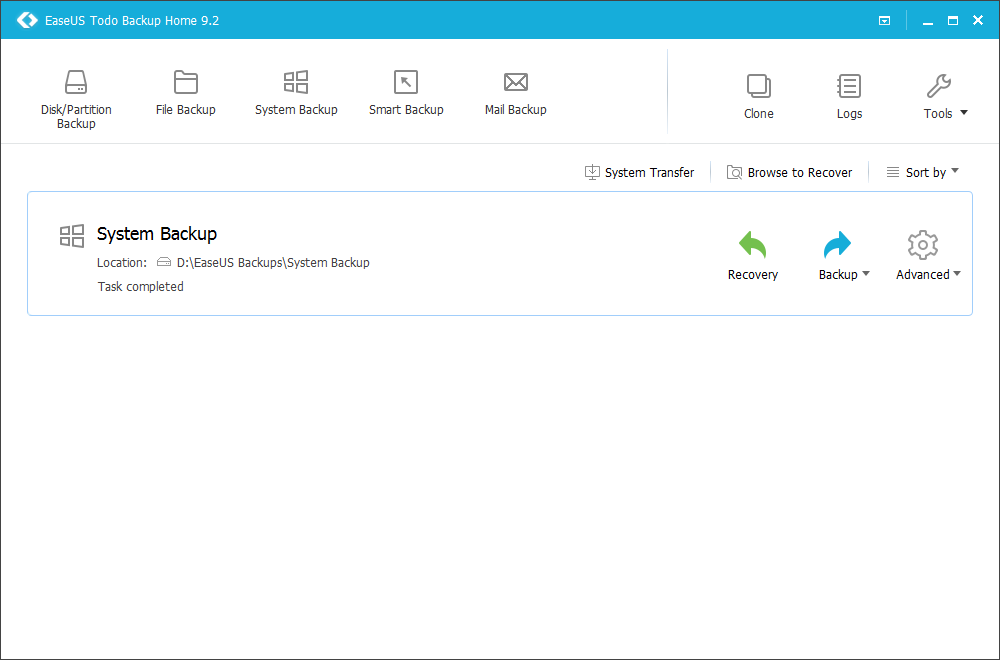1000x660 pixels.
Task: Open Disk/Partition Backup
Action: click(x=76, y=99)
